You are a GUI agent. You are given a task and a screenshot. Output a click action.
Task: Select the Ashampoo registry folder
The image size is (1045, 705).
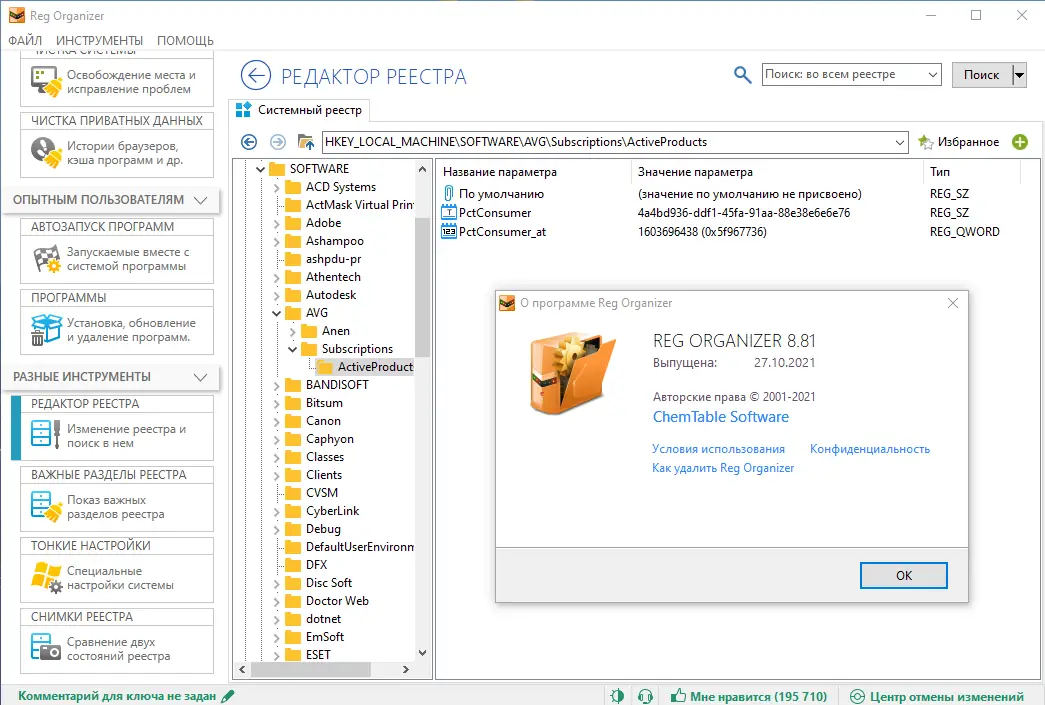pyautogui.click(x=335, y=241)
